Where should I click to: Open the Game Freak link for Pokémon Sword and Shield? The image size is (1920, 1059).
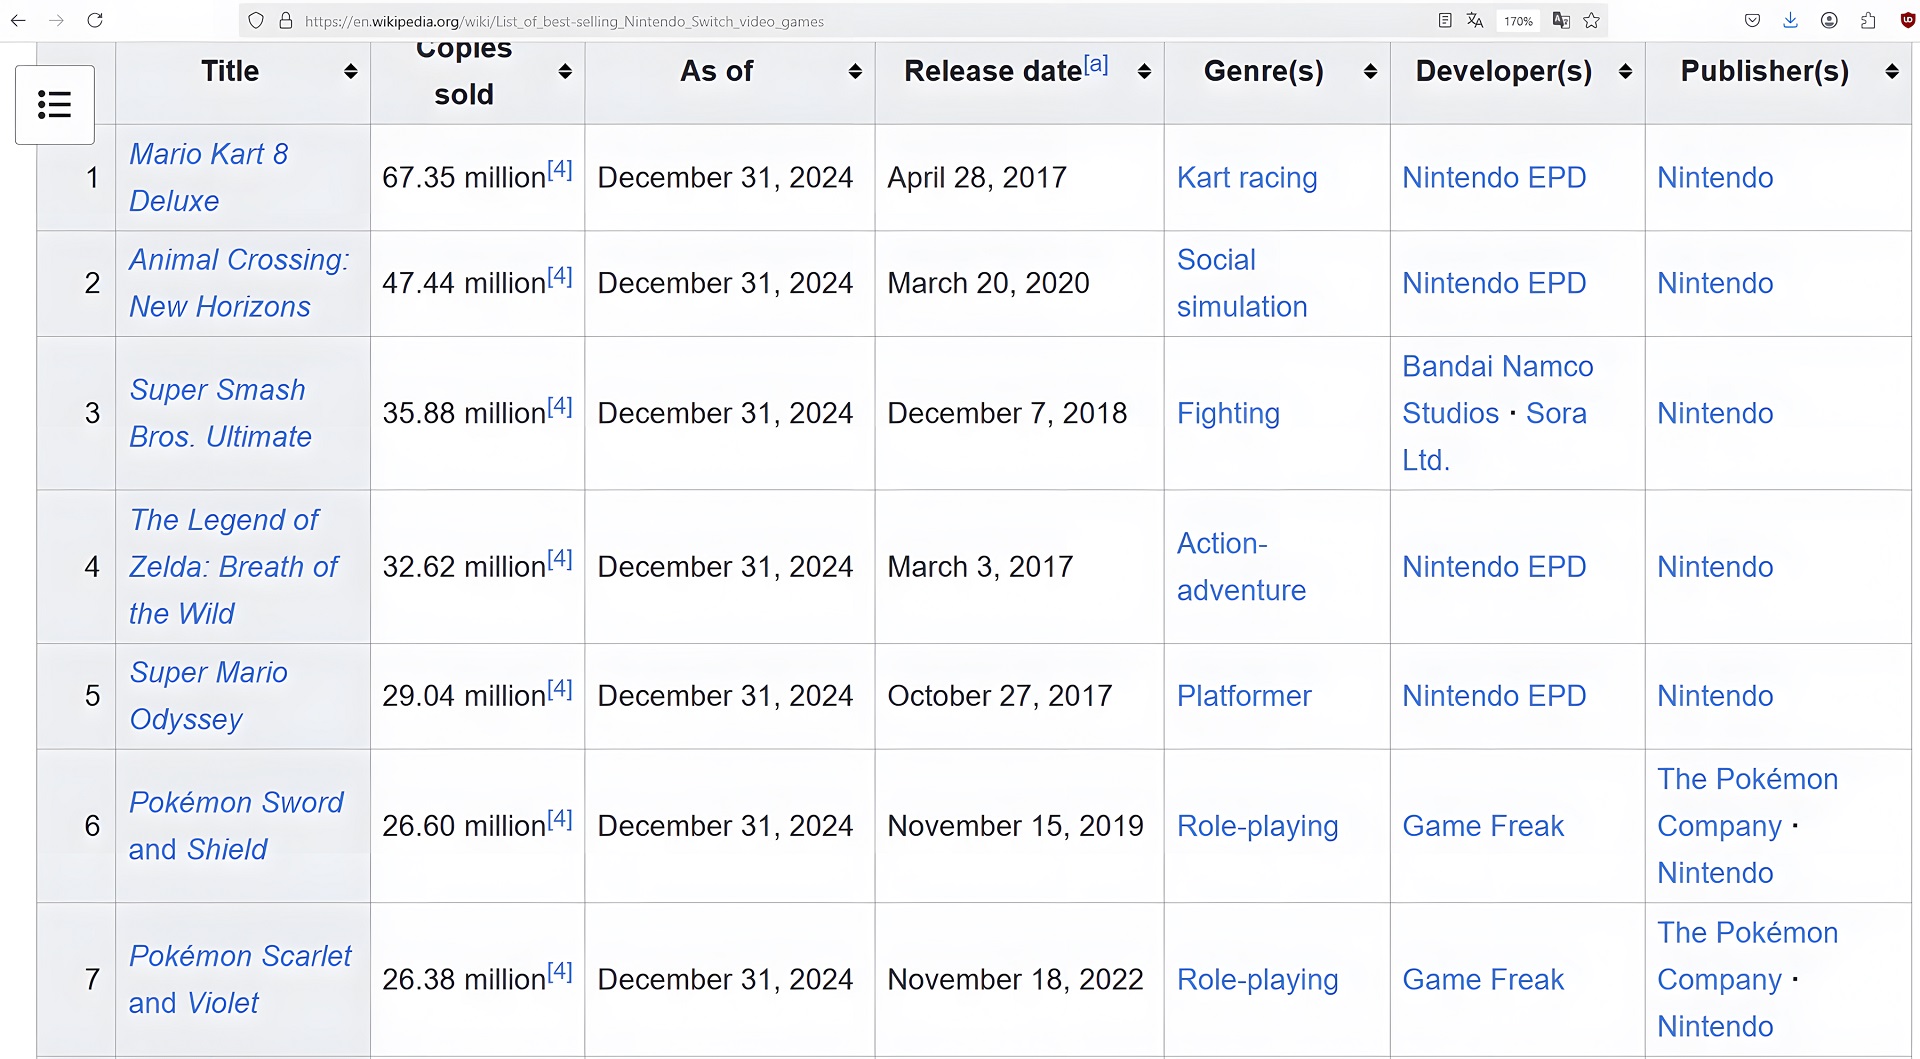[1482, 826]
